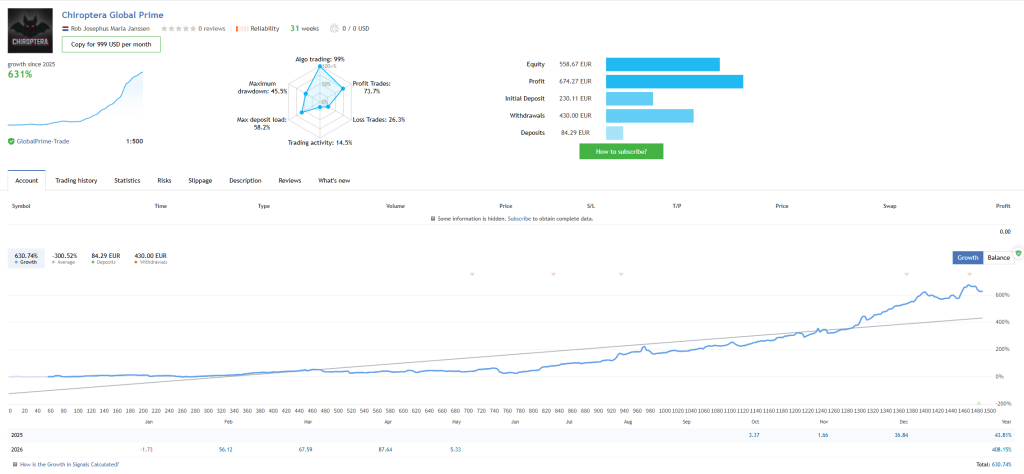The height and width of the screenshot is (474, 1024).
Task: Toggle the Average series in chart legend
Action: pos(64,259)
